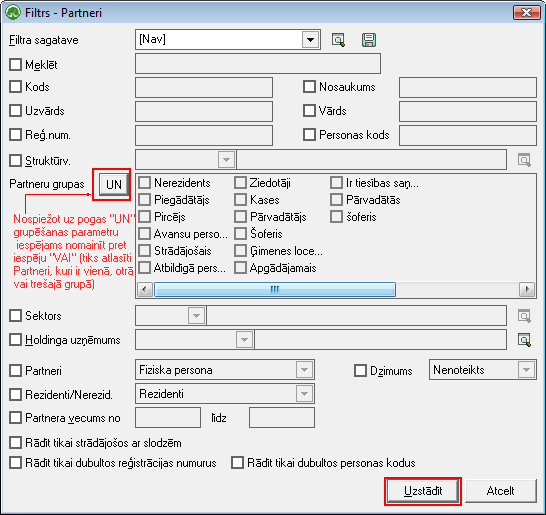Click the scrollbar left arrow in partner groups
Screen dimensions: 546x515
(145, 289)
